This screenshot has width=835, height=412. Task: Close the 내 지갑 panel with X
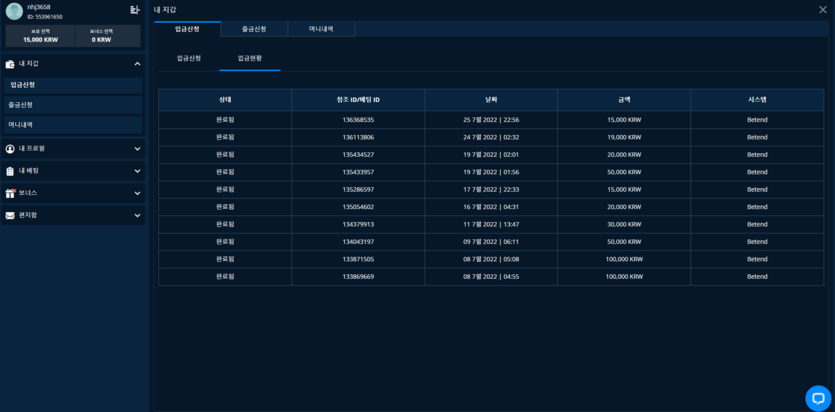[x=823, y=10]
